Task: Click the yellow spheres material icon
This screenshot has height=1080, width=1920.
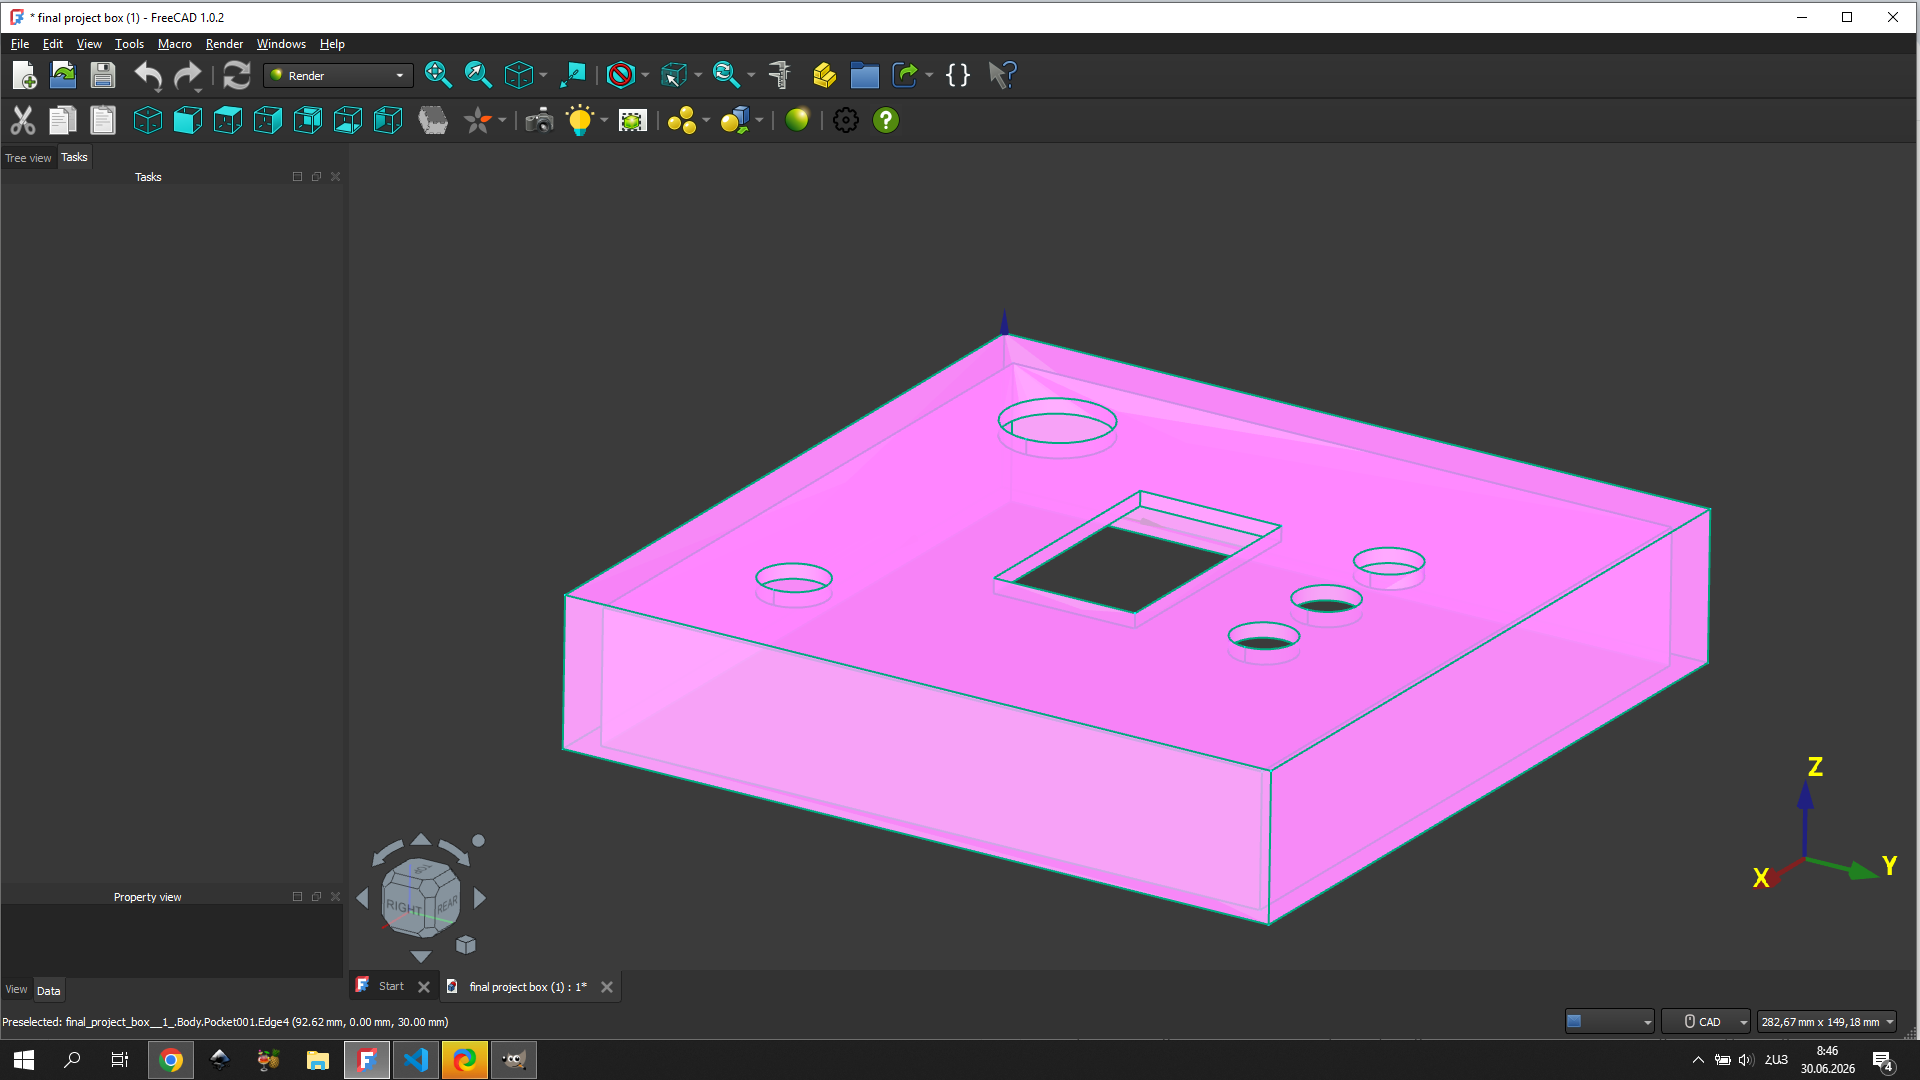Action: (682, 120)
